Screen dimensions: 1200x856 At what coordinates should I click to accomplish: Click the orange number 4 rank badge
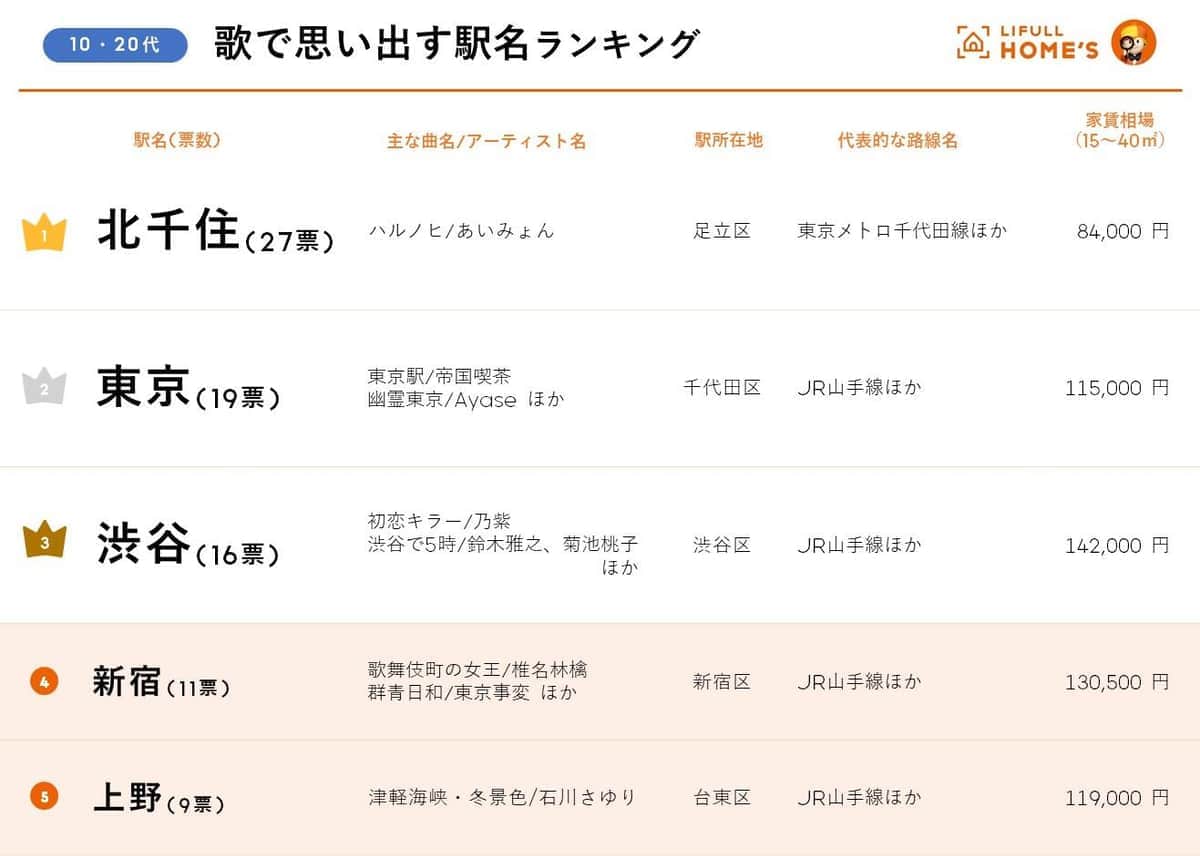click(x=44, y=682)
